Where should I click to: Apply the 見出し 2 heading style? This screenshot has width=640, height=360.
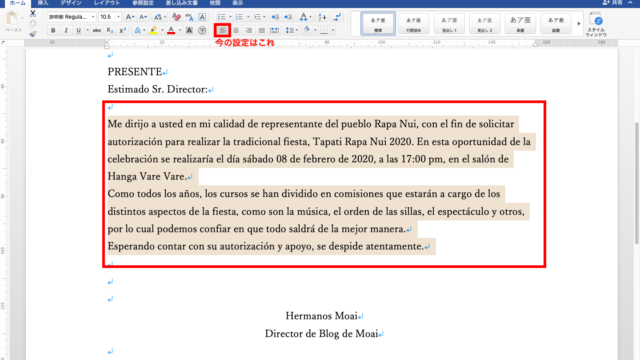coord(484,24)
